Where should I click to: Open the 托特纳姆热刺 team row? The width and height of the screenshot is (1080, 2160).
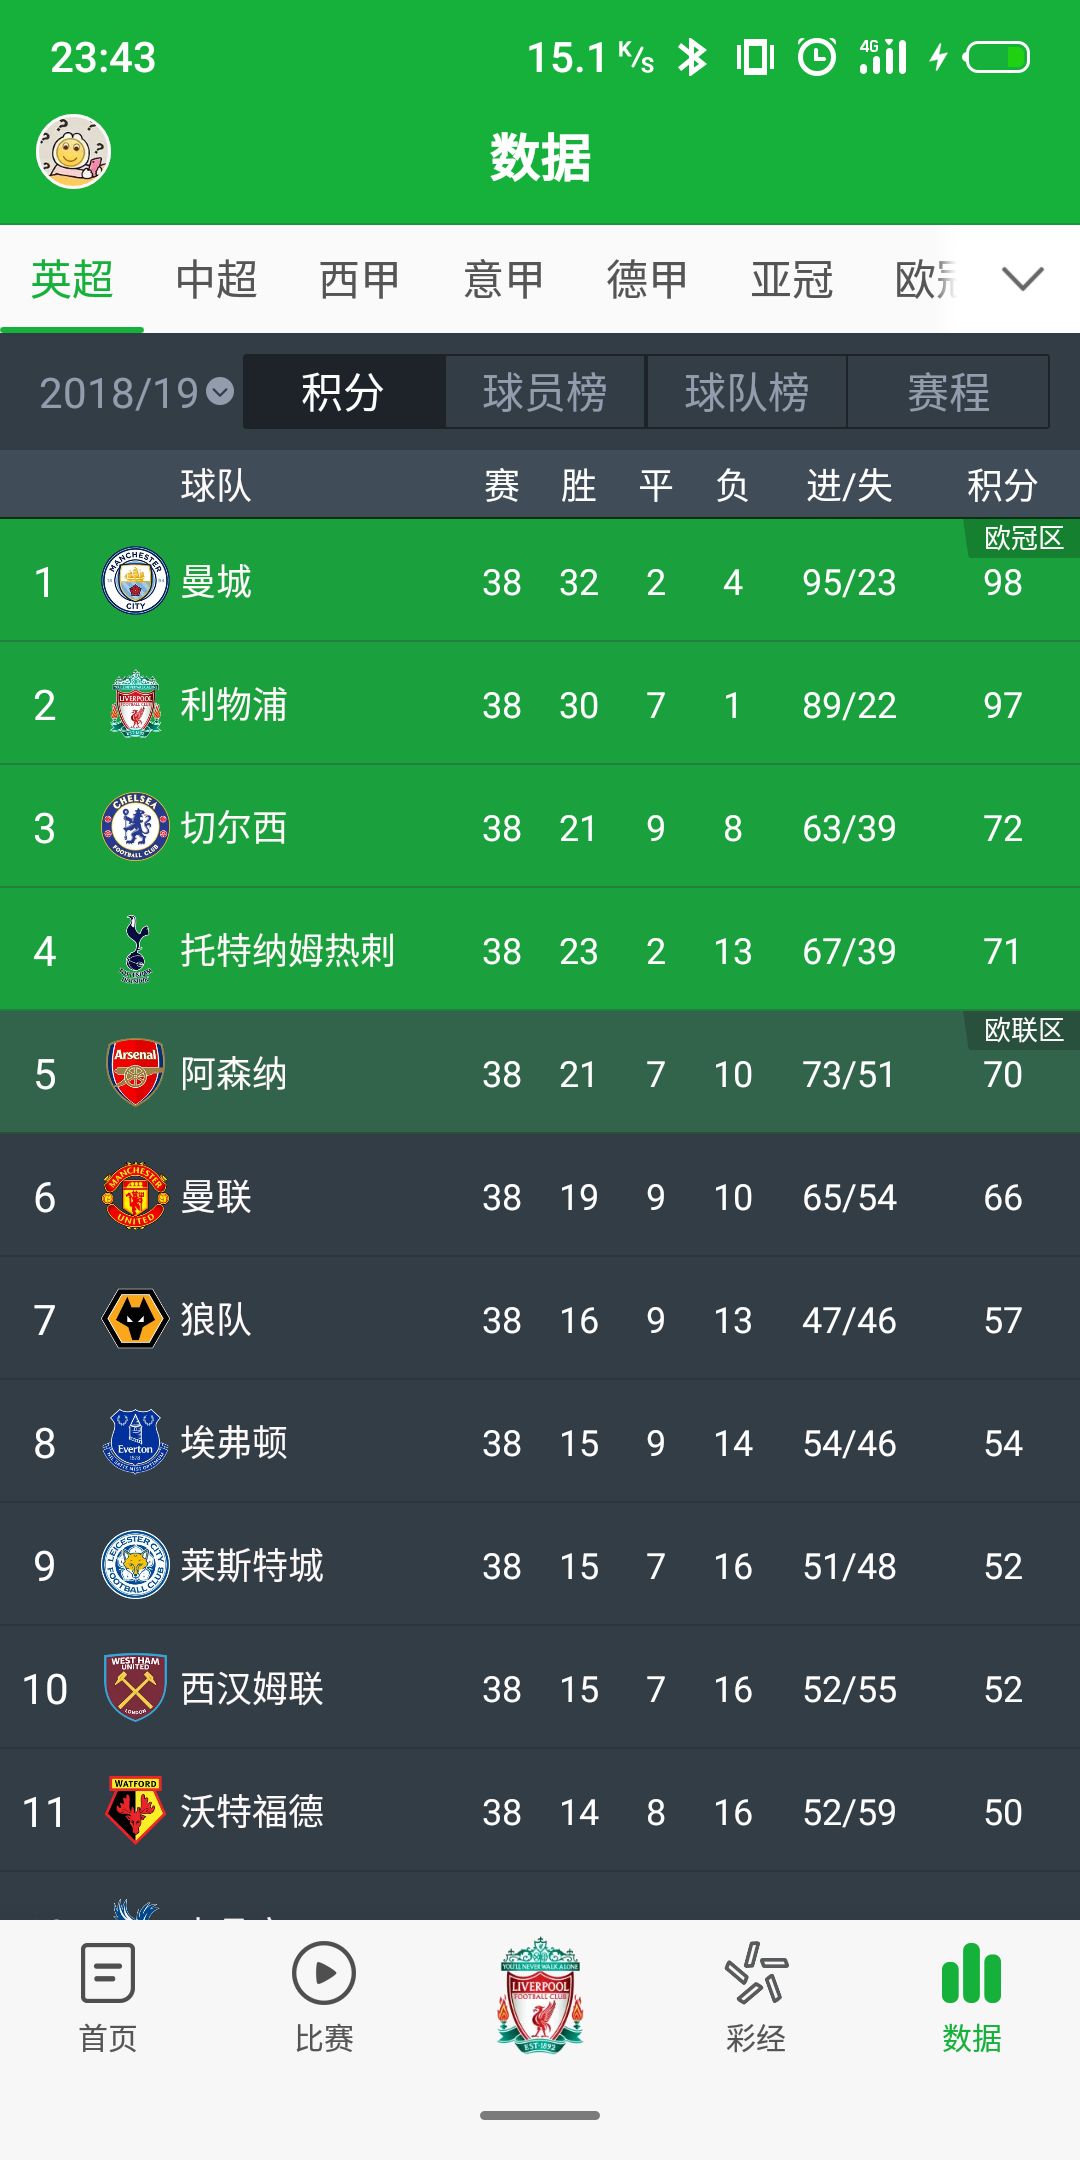(x=540, y=950)
